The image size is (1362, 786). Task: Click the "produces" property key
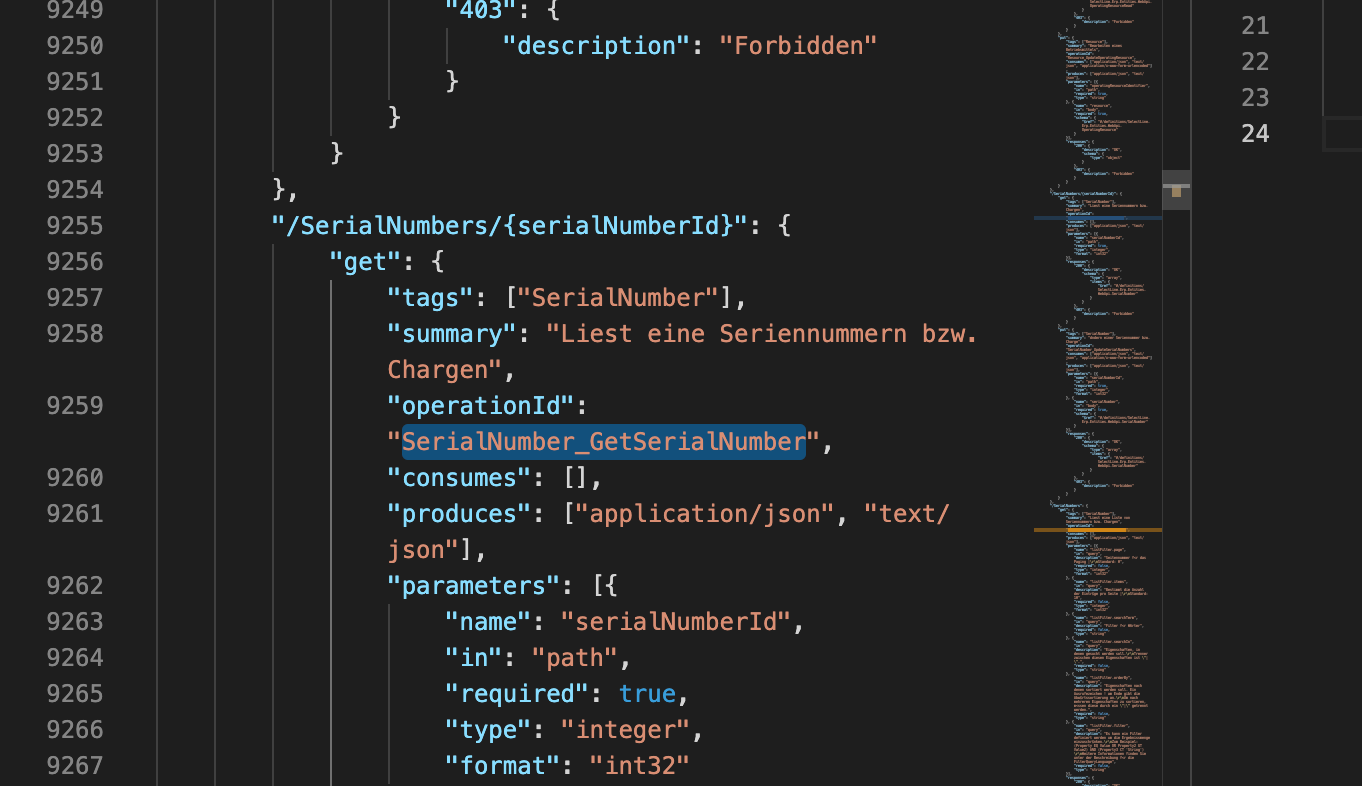458,513
